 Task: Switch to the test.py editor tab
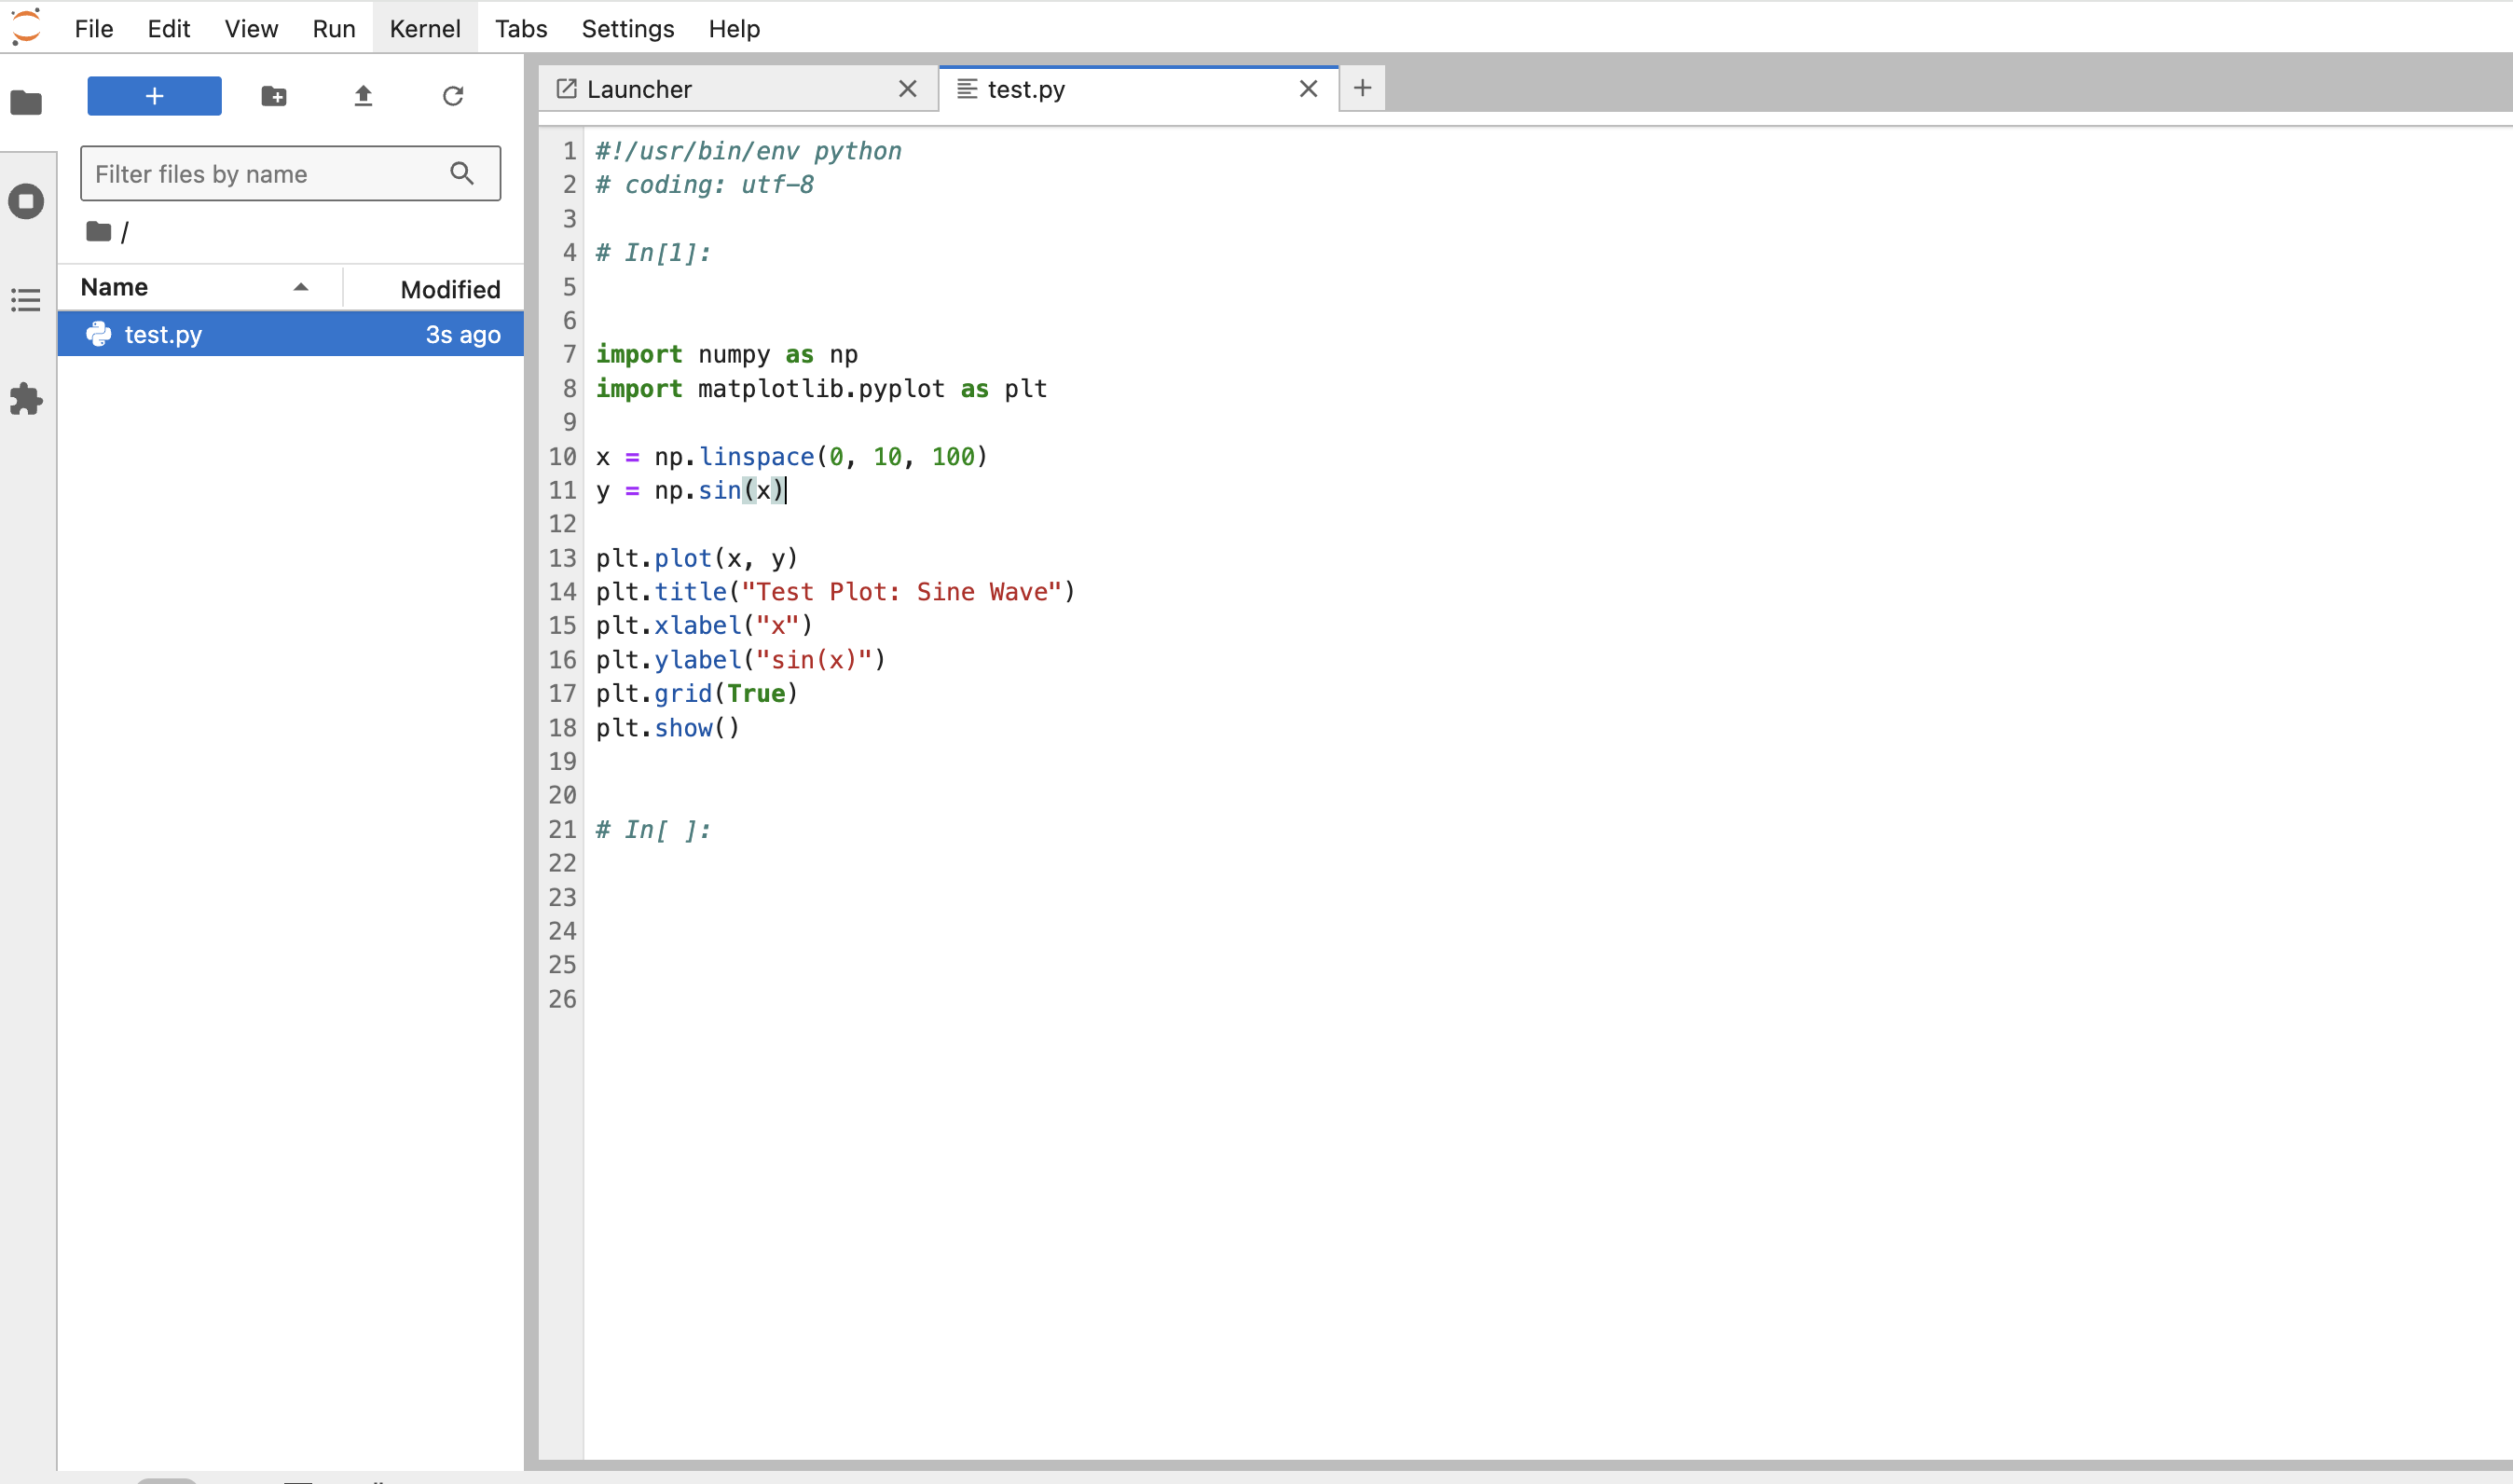(1138, 89)
